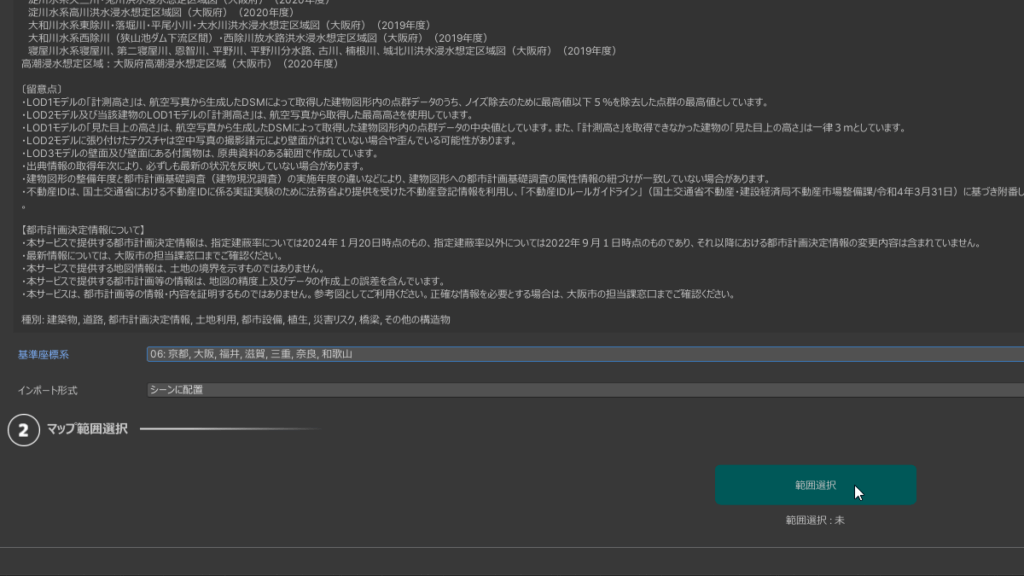Select the マップ範囲選択 section header
This screenshot has height=576, width=1024.
[87, 429]
